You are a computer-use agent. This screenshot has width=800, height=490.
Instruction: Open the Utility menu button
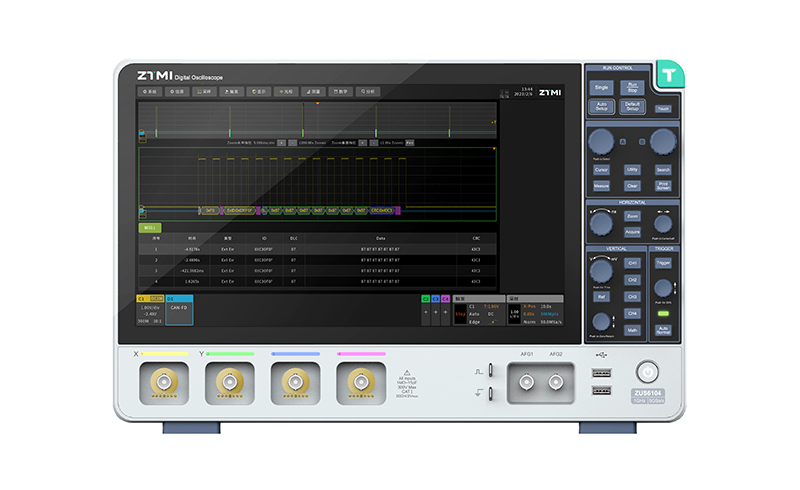point(632,170)
